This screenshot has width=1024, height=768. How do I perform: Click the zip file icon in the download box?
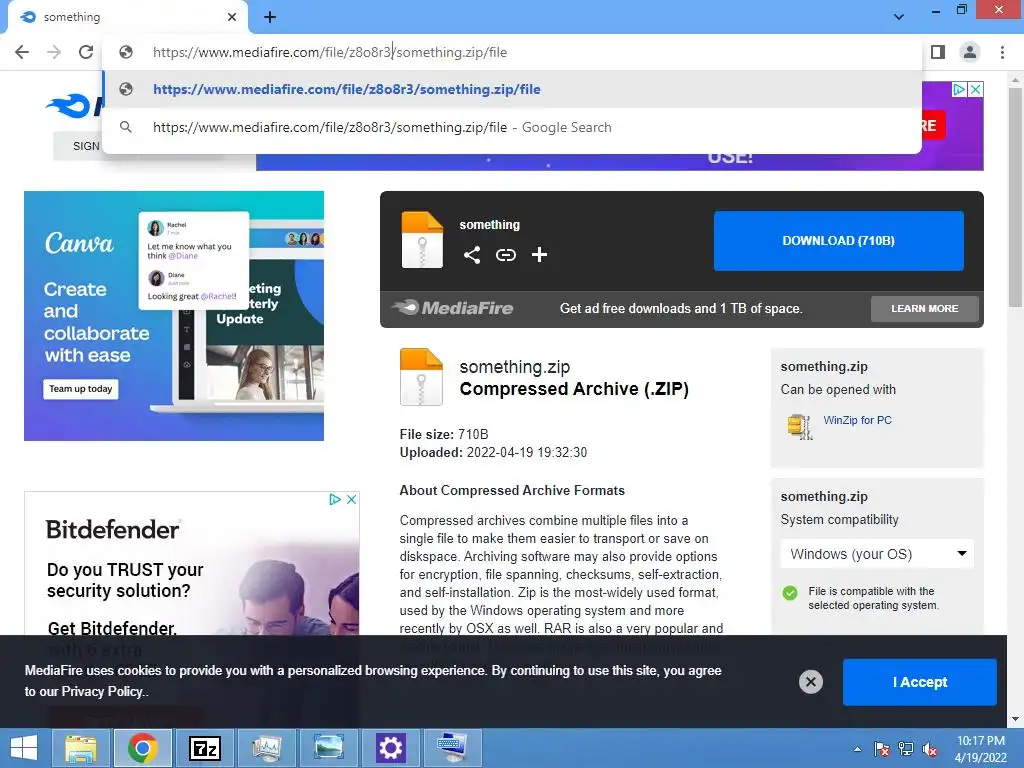click(422, 240)
